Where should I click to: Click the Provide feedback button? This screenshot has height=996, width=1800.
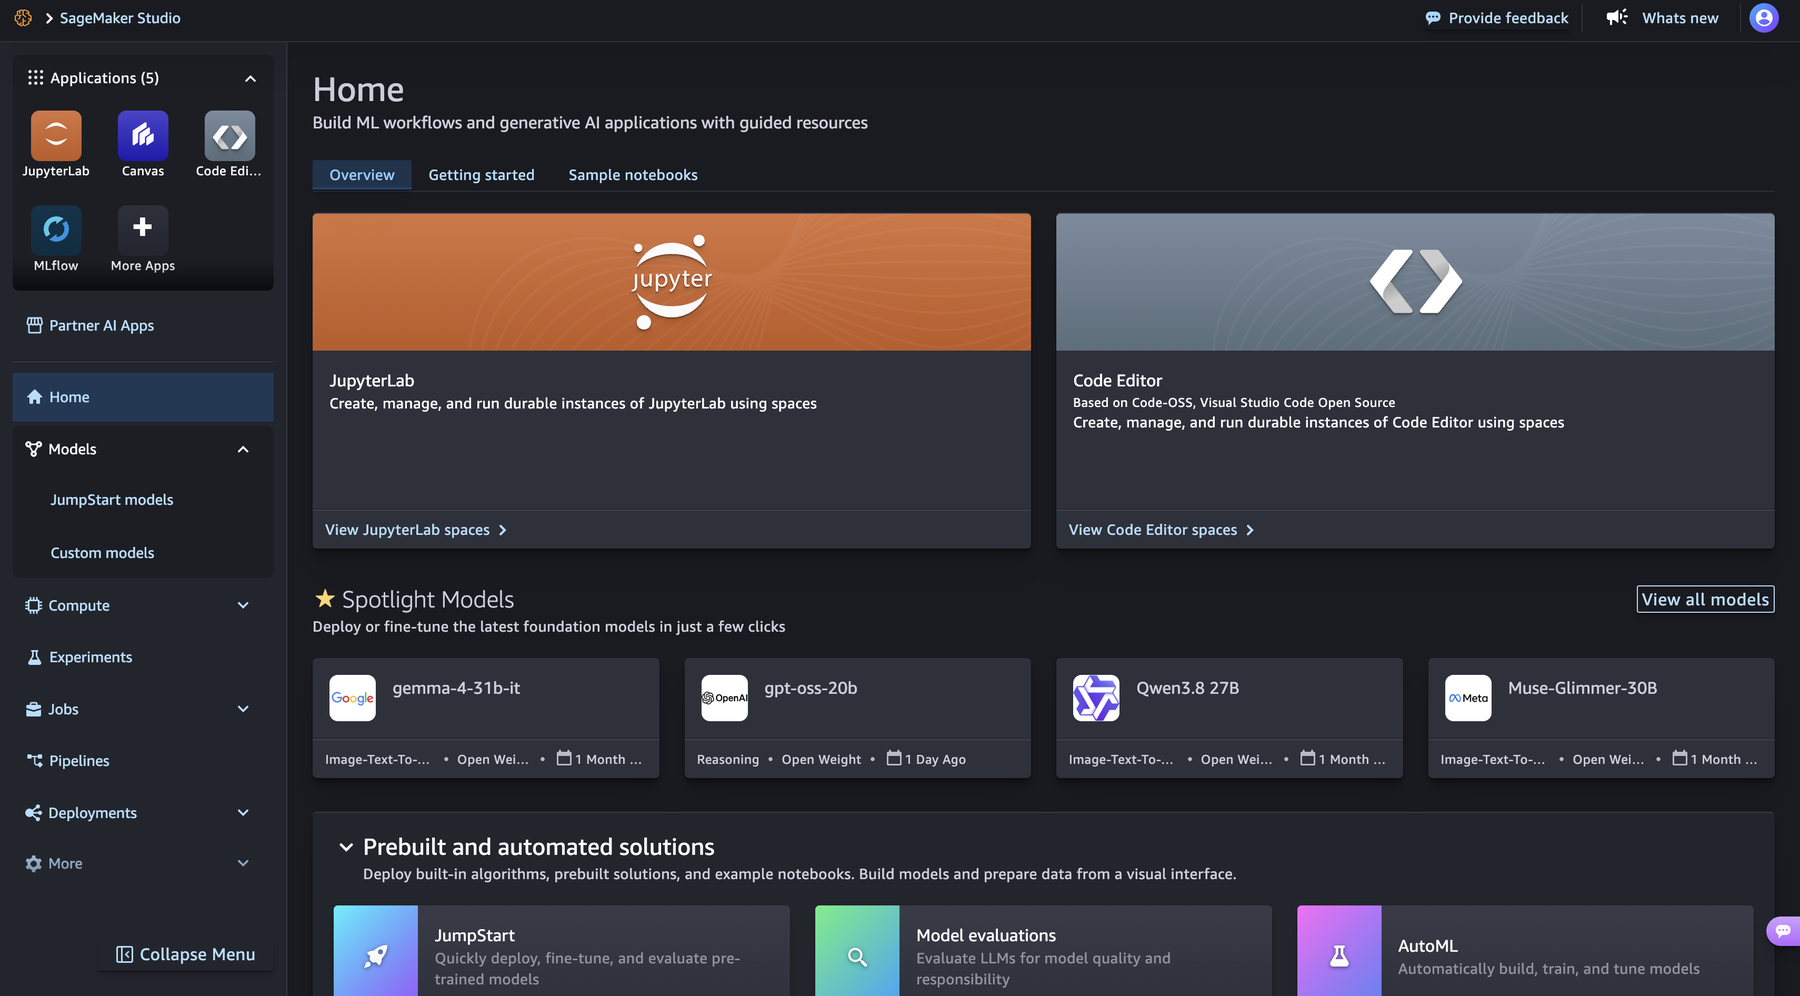coord(1497,18)
